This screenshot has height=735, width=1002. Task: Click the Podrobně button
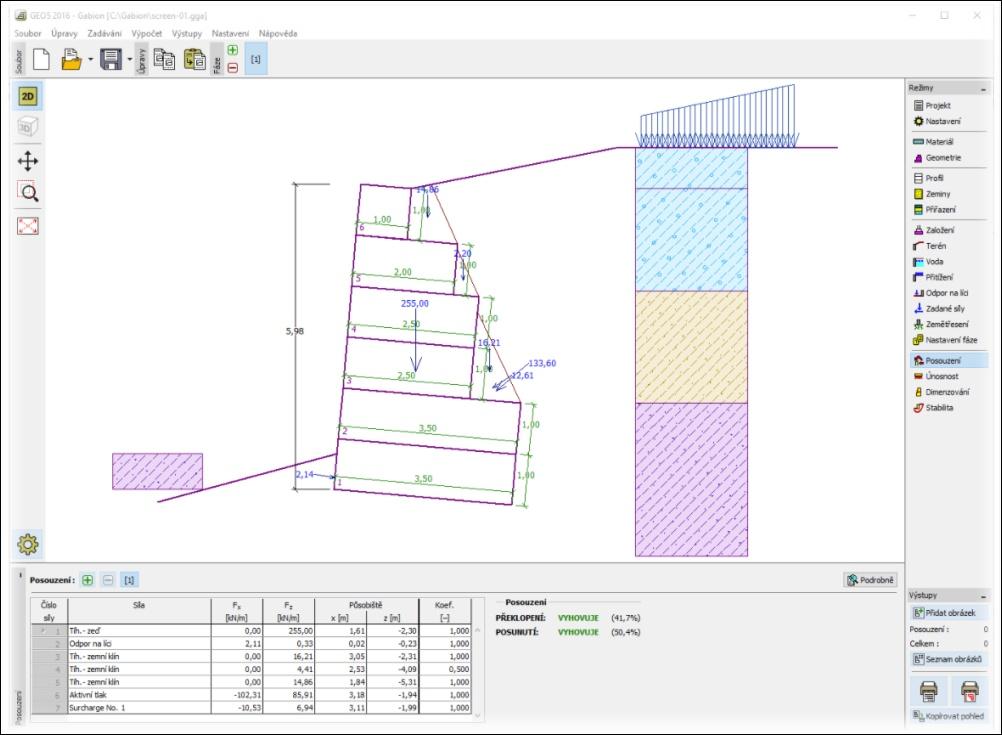[x=870, y=580]
